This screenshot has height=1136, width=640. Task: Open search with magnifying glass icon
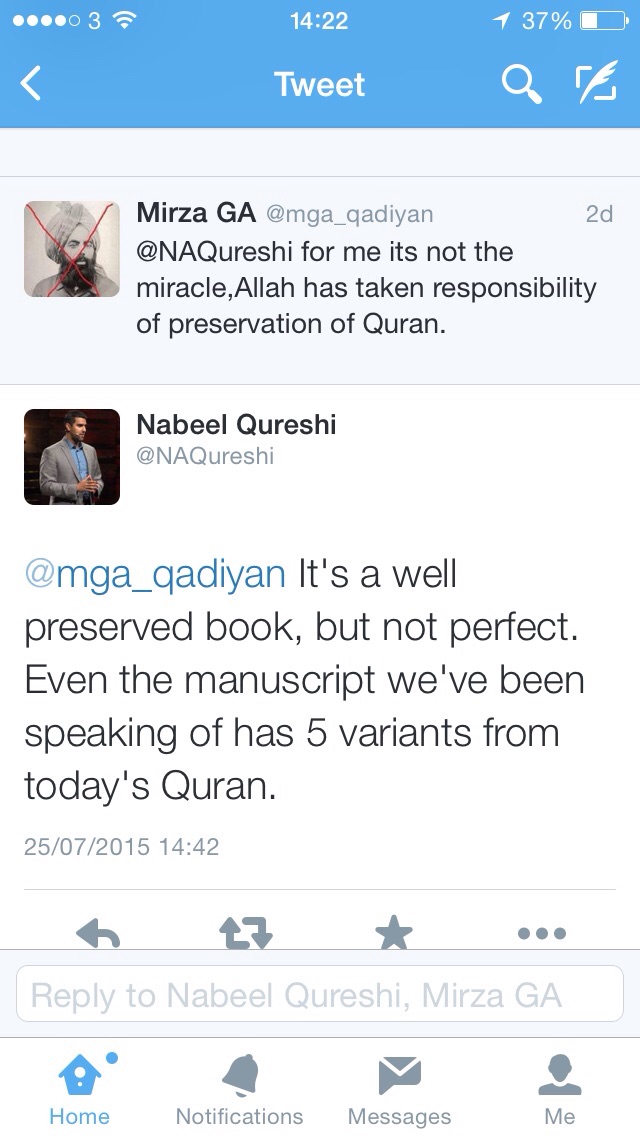pos(520,84)
